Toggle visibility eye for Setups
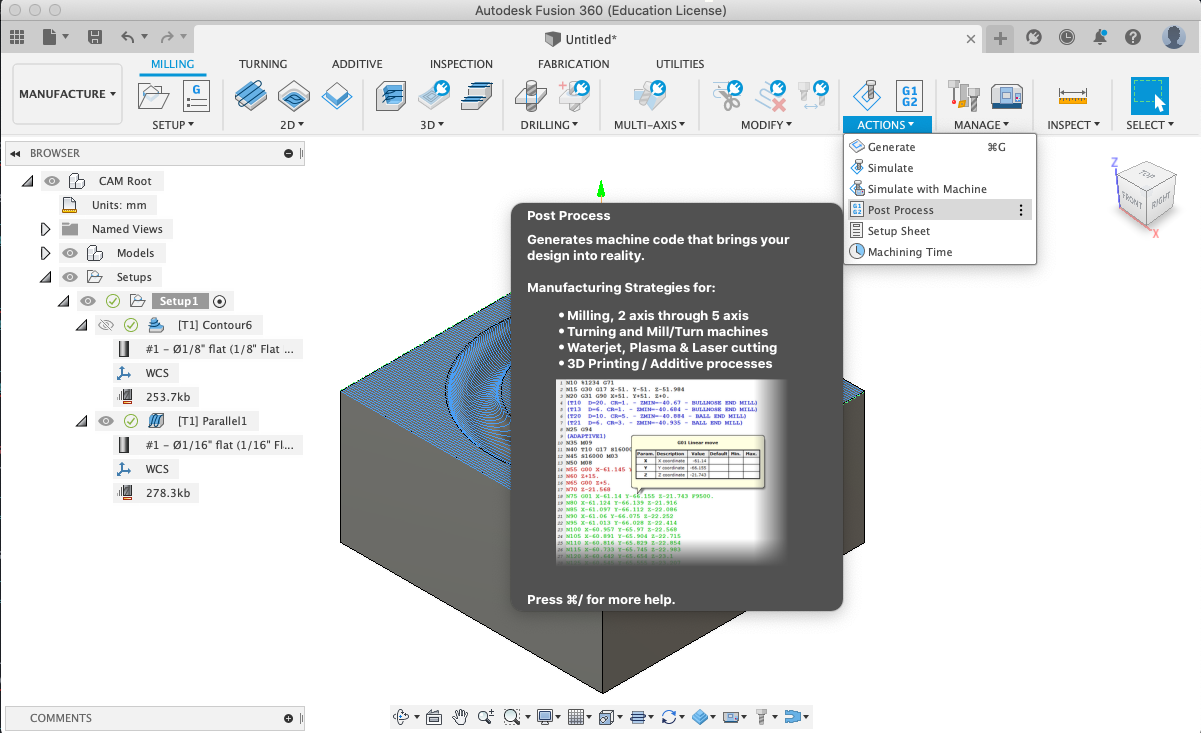Image resolution: width=1201 pixels, height=733 pixels. (70, 277)
